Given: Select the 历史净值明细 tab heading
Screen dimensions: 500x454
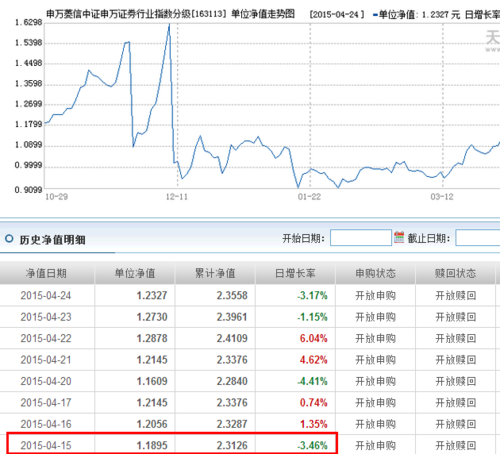Looking at the screenshot, I should click(52, 240).
